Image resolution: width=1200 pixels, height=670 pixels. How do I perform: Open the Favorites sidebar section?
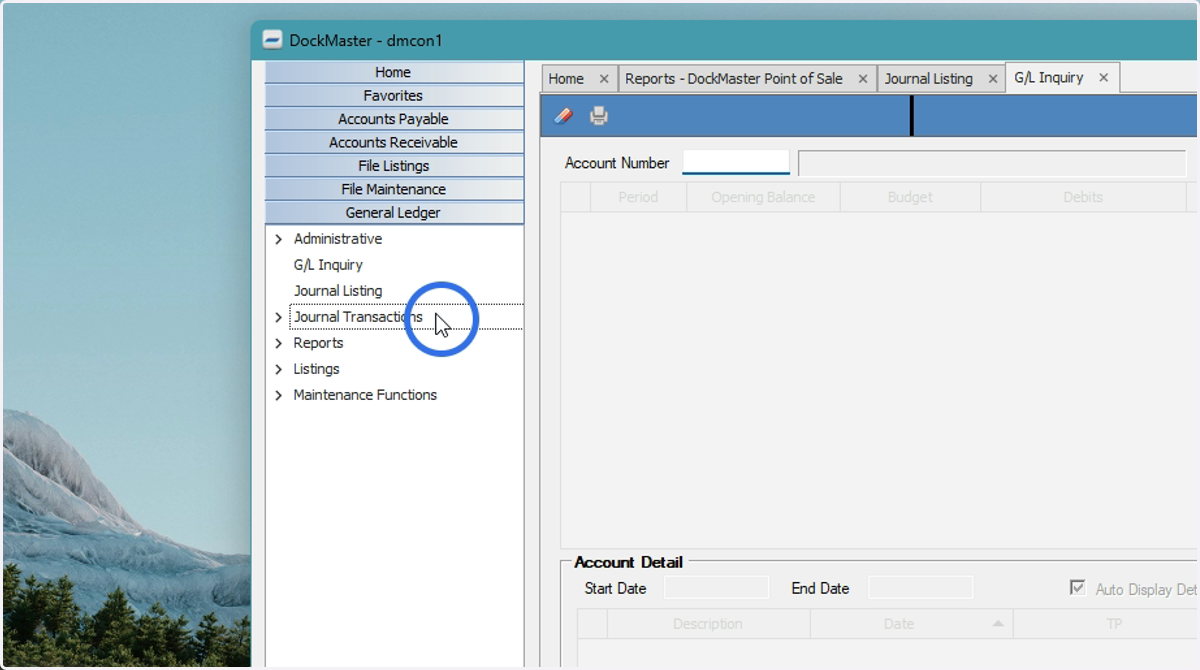pyautogui.click(x=393, y=96)
